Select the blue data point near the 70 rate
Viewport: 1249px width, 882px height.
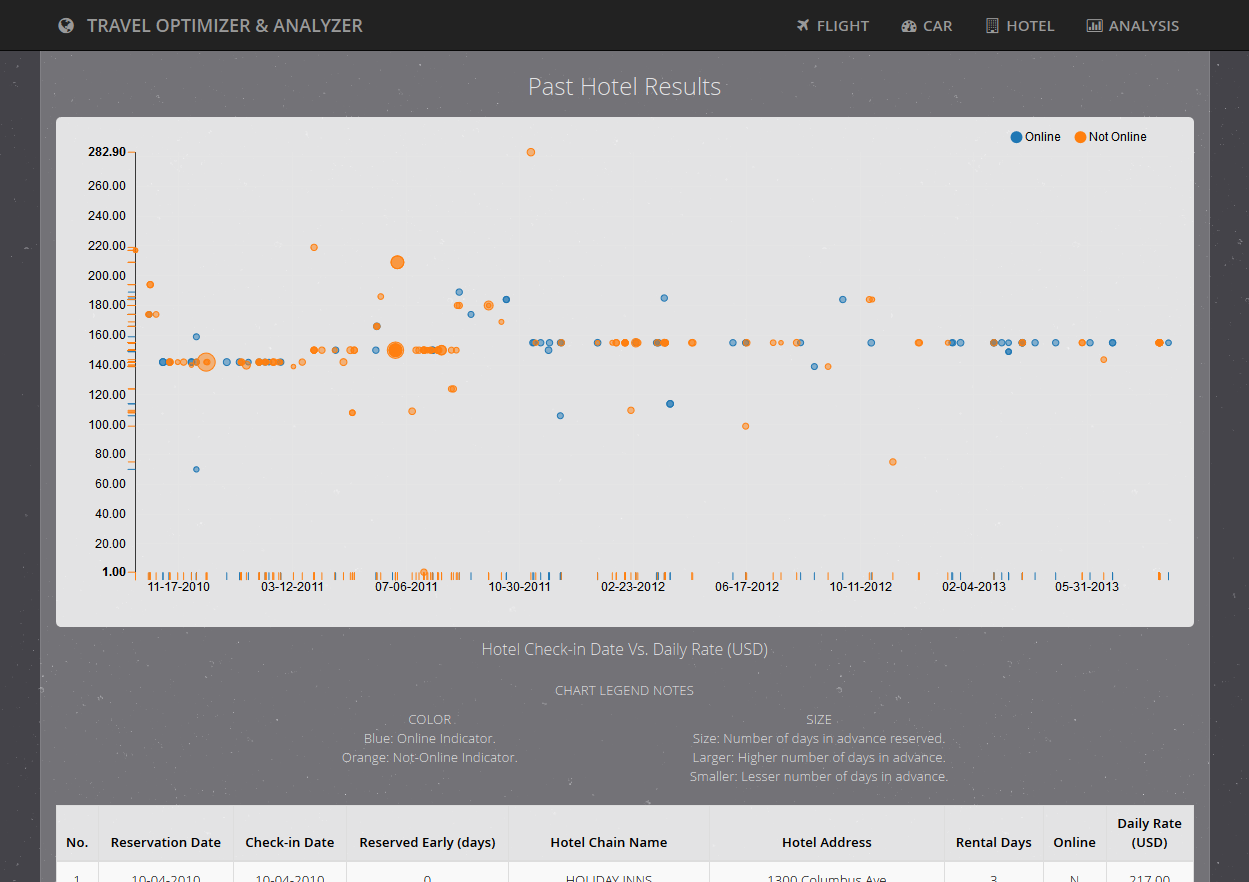click(x=196, y=469)
